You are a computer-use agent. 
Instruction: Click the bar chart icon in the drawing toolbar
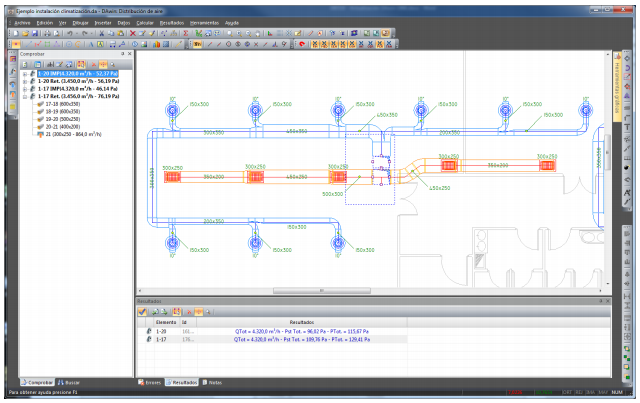pos(156,44)
